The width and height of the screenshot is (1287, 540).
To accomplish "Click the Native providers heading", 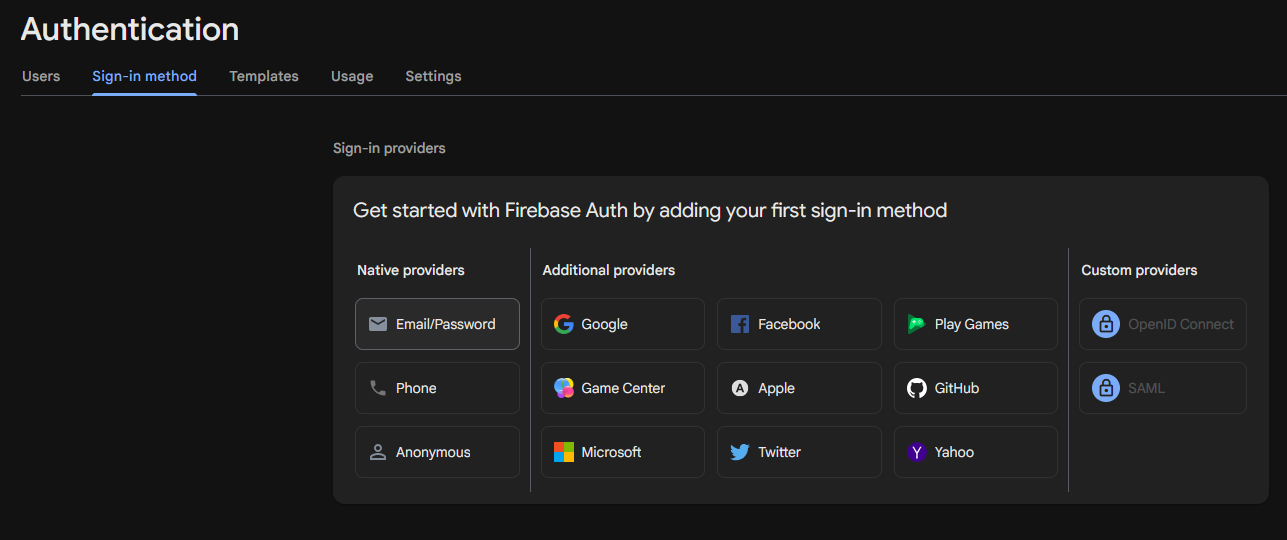I will point(411,270).
